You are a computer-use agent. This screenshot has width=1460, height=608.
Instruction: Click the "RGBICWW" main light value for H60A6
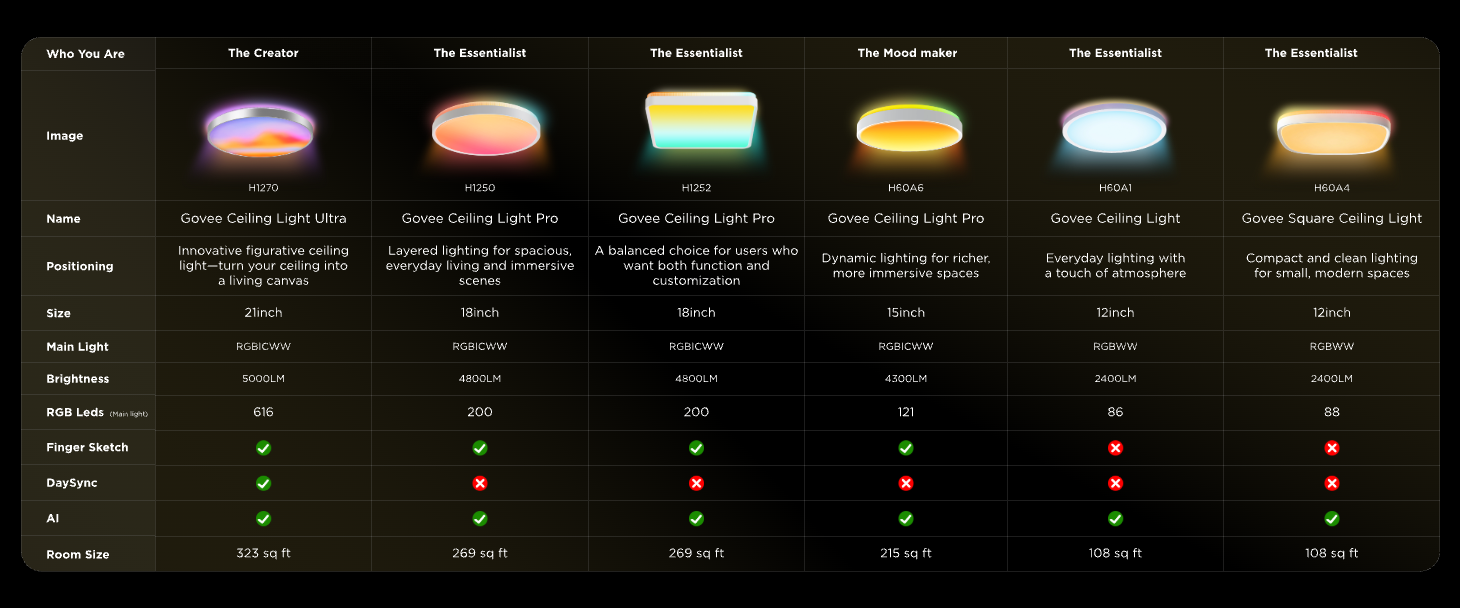906,347
